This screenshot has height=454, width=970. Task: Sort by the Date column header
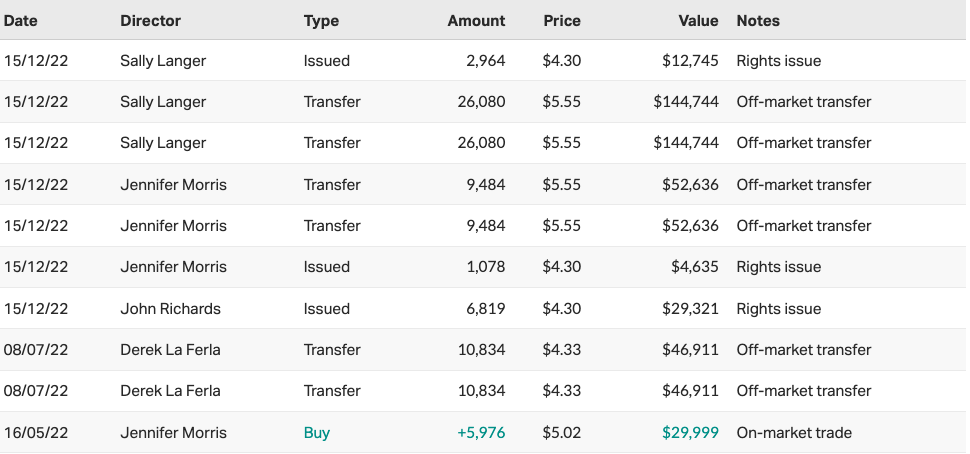[x=20, y=20]
